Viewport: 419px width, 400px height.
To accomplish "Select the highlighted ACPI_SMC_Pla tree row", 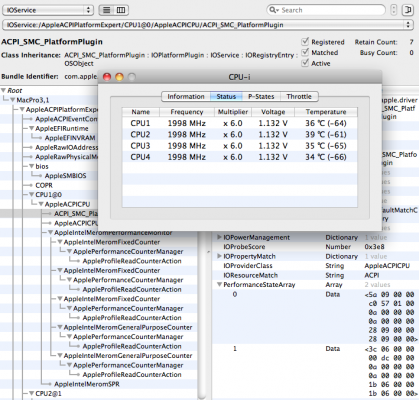I will click(x=49, y=214).
